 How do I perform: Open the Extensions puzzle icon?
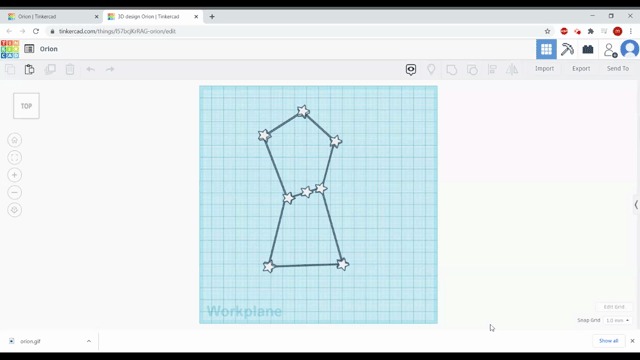(x=591, y=31)
